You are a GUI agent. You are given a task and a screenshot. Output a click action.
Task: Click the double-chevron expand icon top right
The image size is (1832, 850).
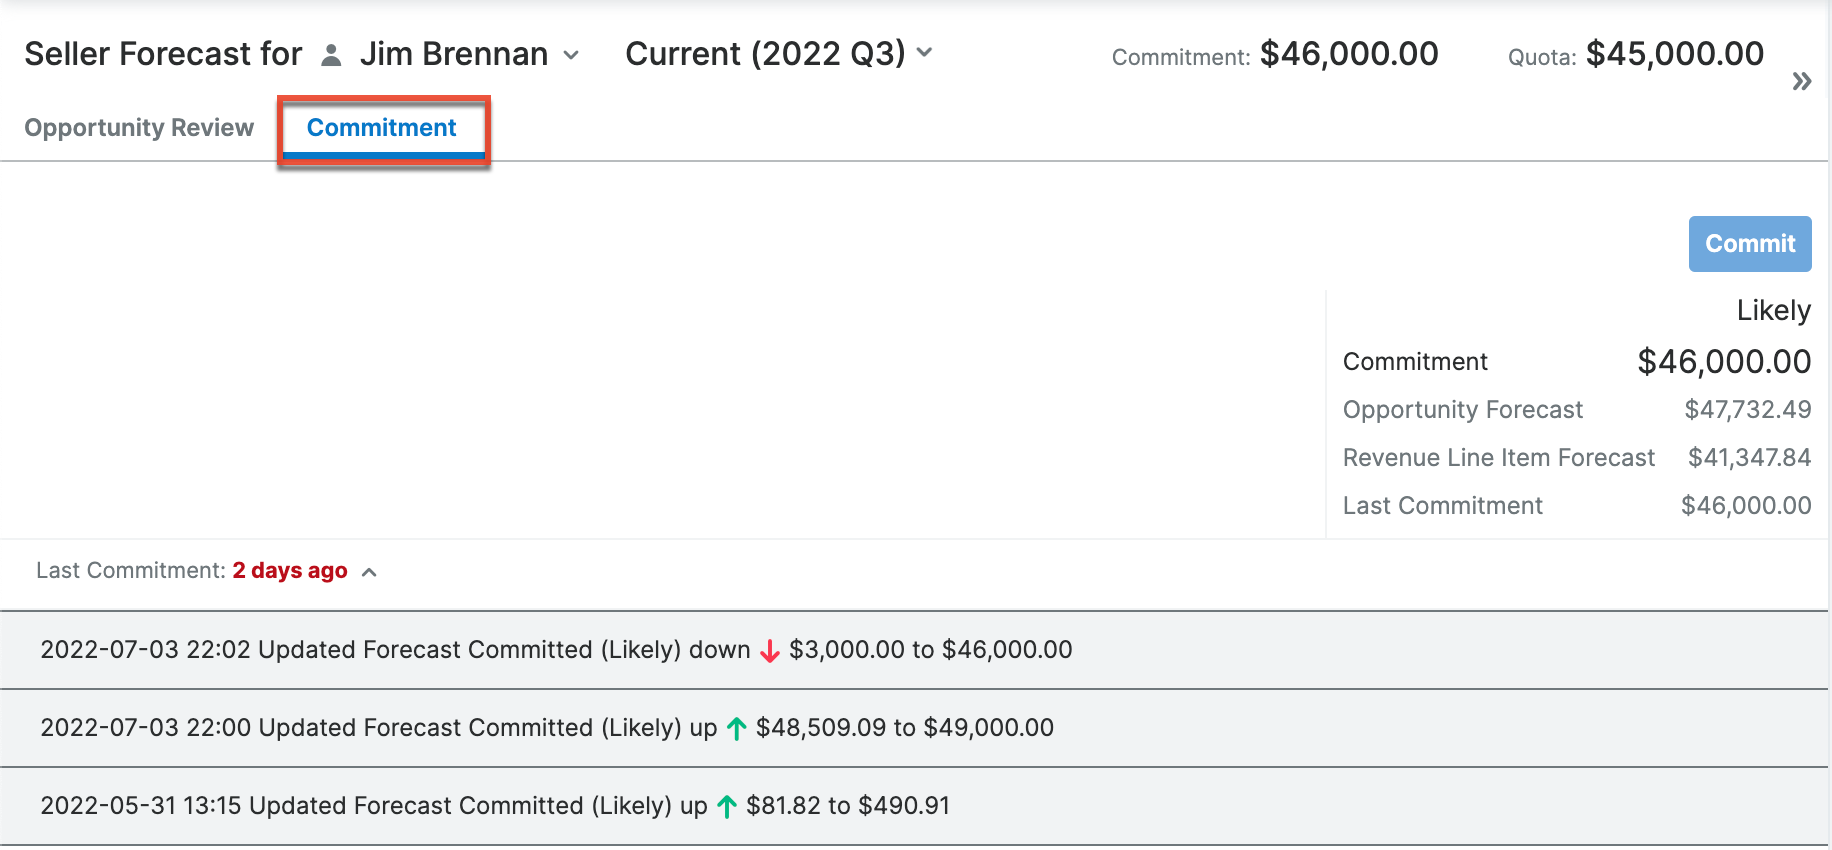1802,80
